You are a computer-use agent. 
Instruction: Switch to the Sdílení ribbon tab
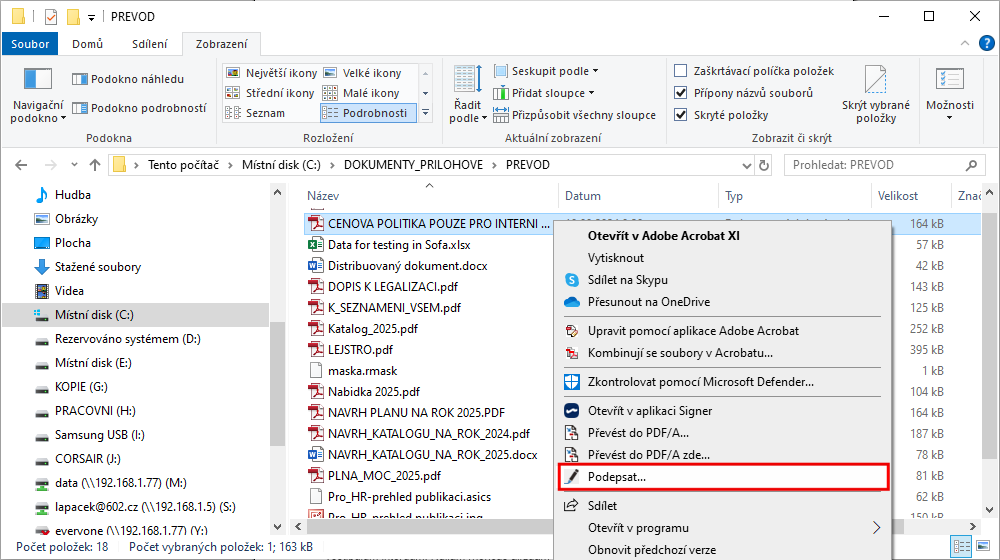click(149, 43)
